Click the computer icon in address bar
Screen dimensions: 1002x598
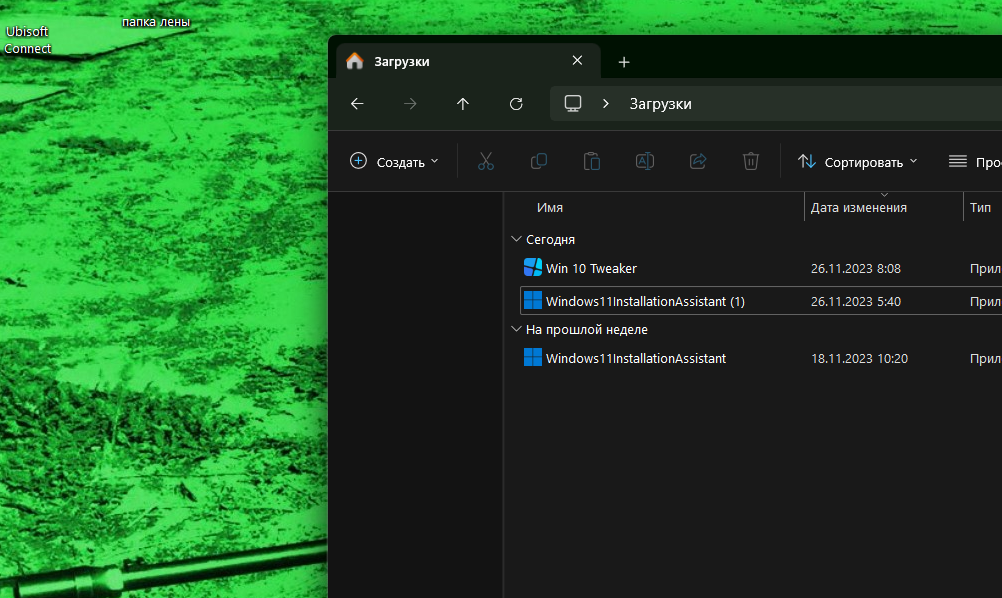pos(573,104)
